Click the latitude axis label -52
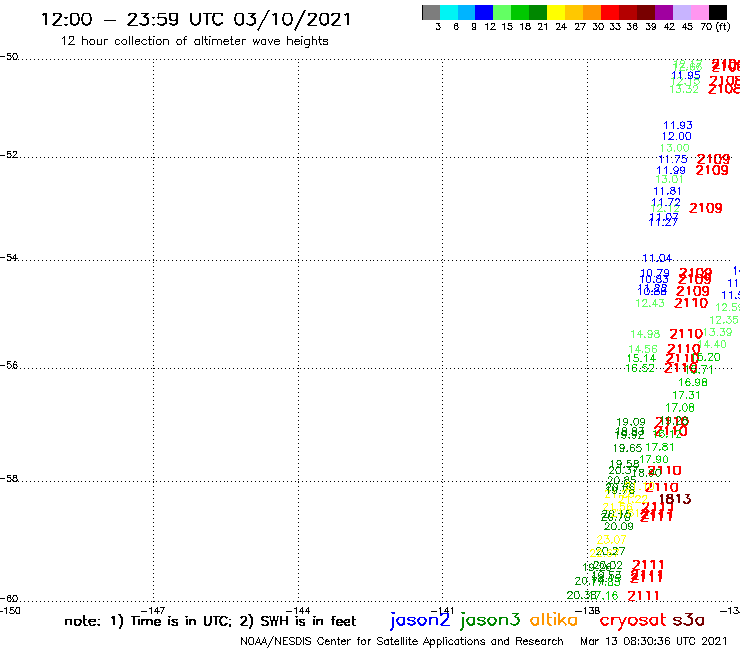Viewport: 740px width, 650px height. tap(9, 155)
